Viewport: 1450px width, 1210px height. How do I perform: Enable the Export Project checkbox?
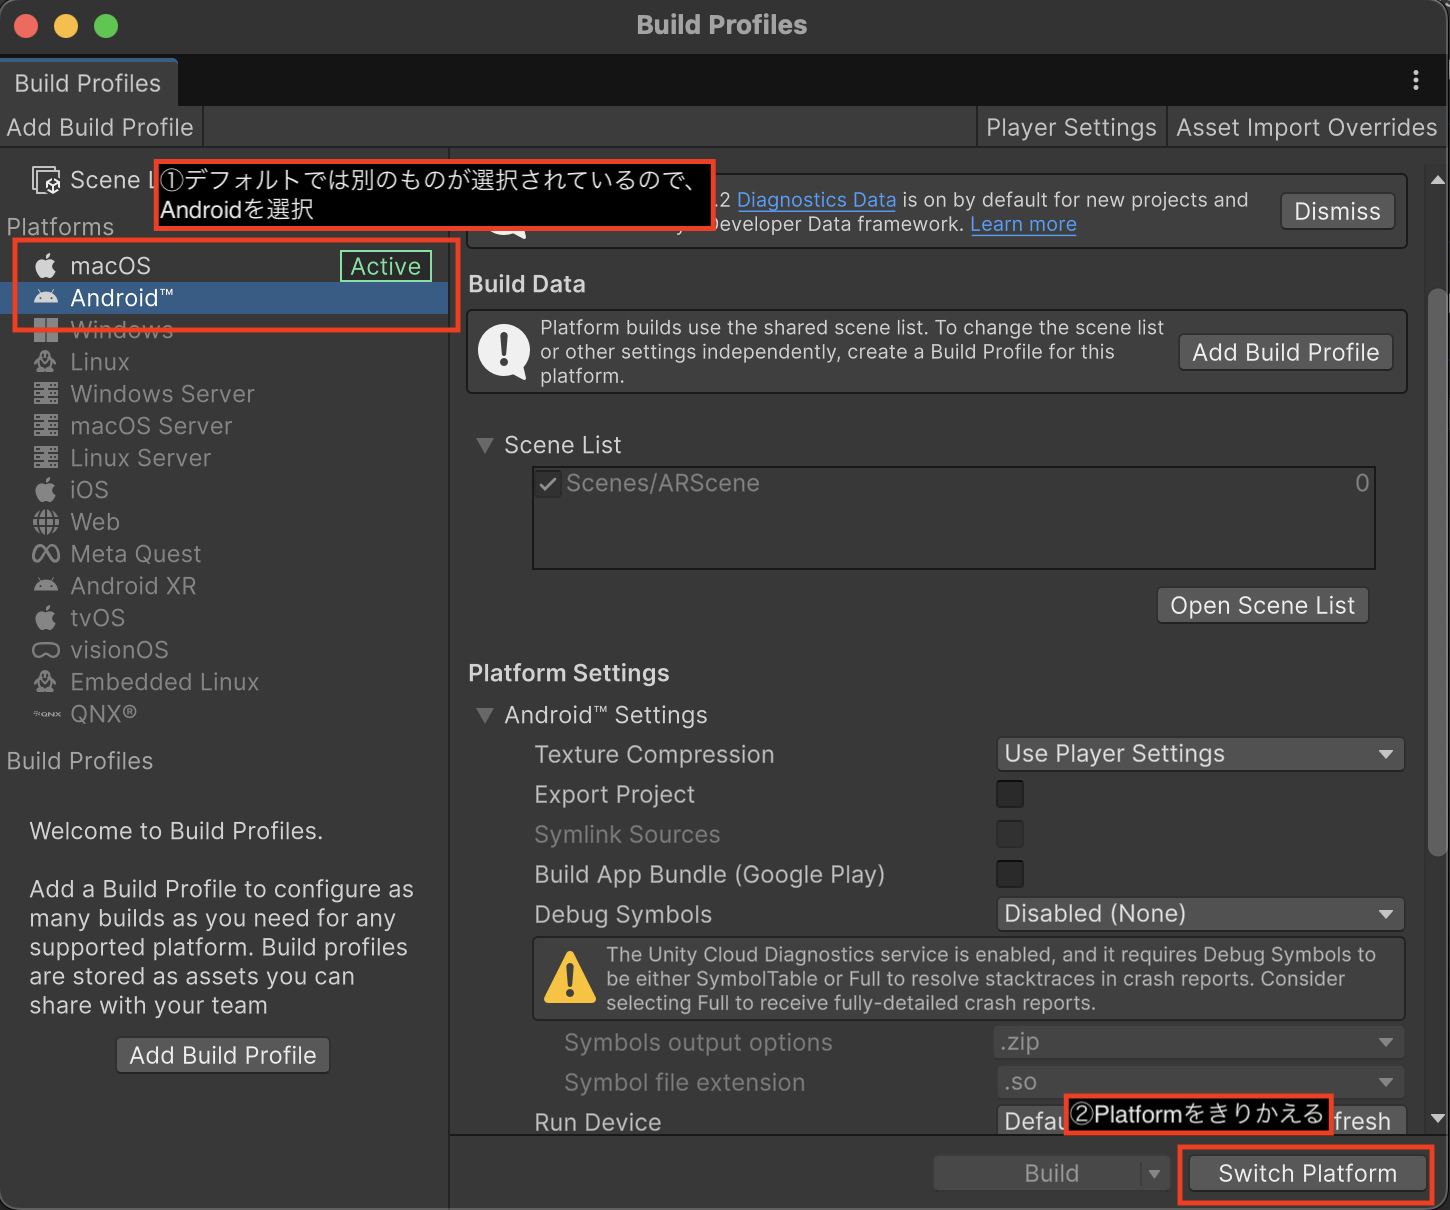pyautogui.click(x=1010, y=794)
